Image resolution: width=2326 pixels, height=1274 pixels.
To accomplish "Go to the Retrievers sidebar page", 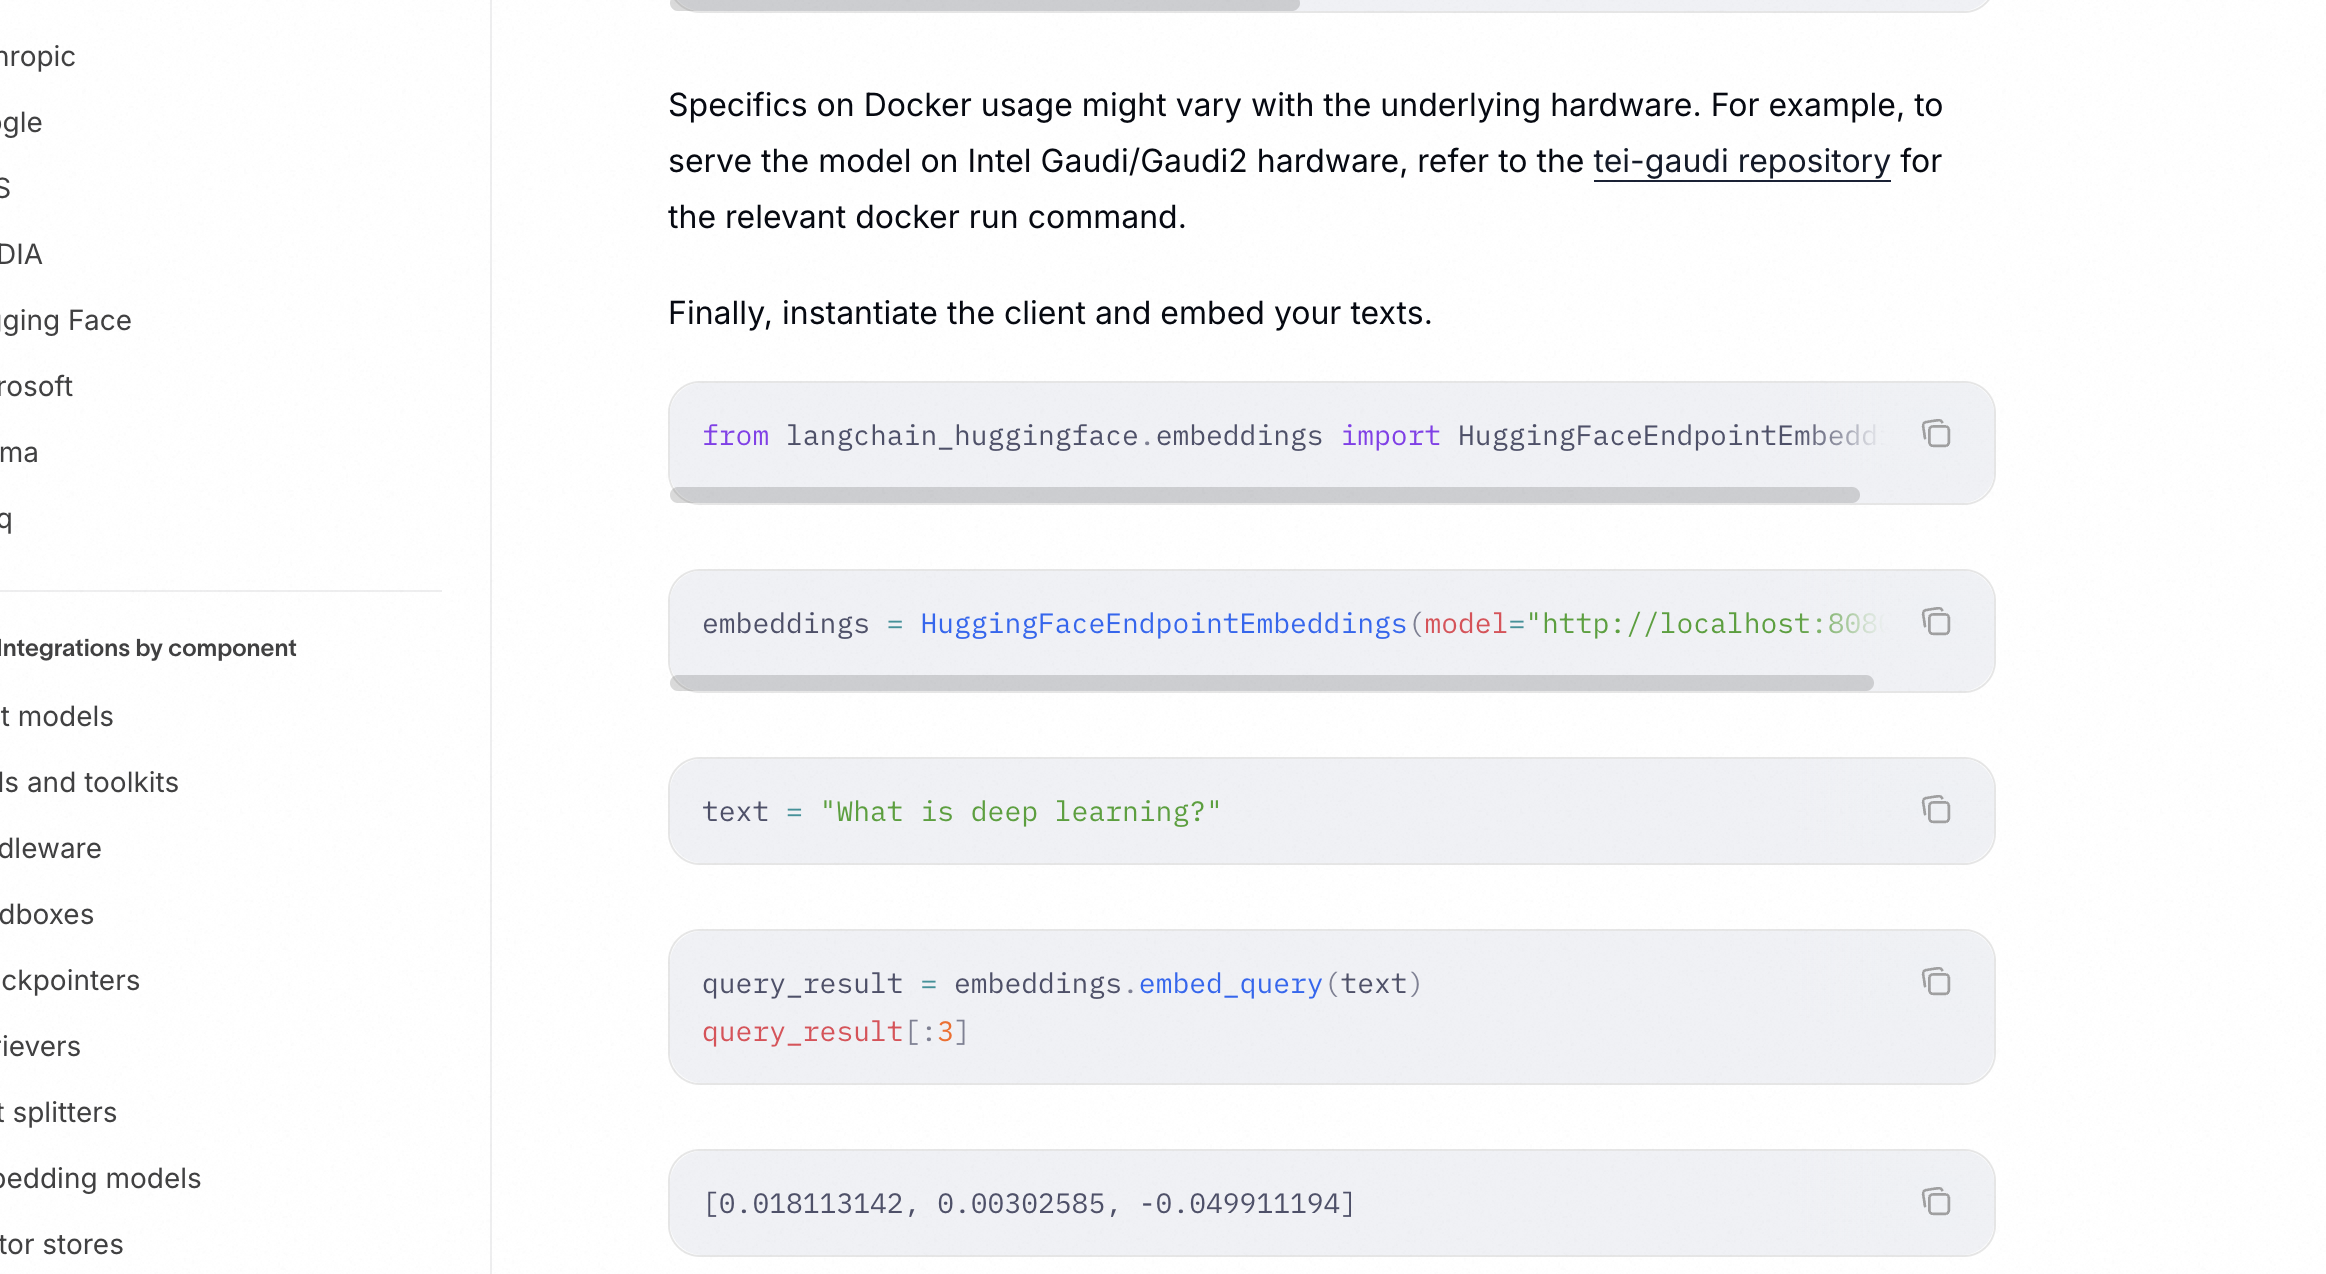I will pyautogui.click(x=40, y=1046).
